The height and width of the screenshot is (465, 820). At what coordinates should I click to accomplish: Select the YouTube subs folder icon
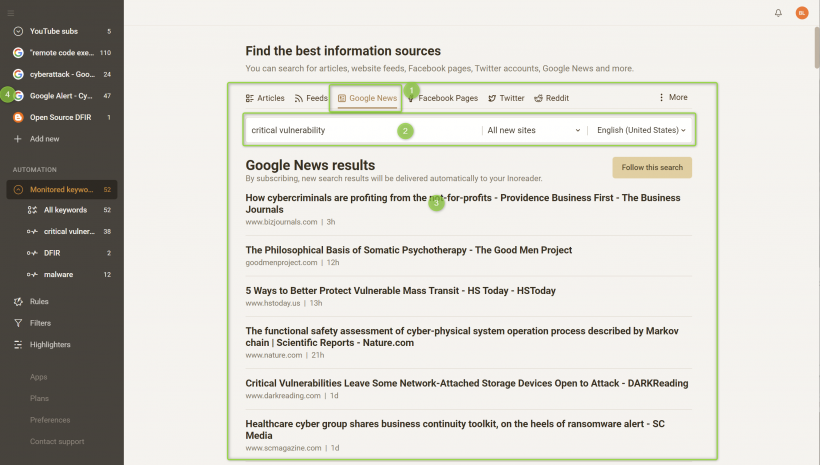18,31
